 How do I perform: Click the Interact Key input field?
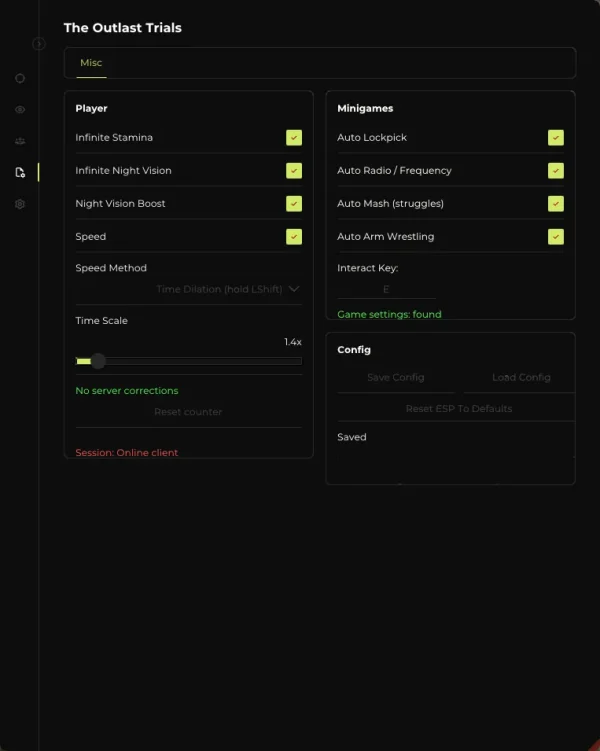pyautogui.click(x=386, y=289)
